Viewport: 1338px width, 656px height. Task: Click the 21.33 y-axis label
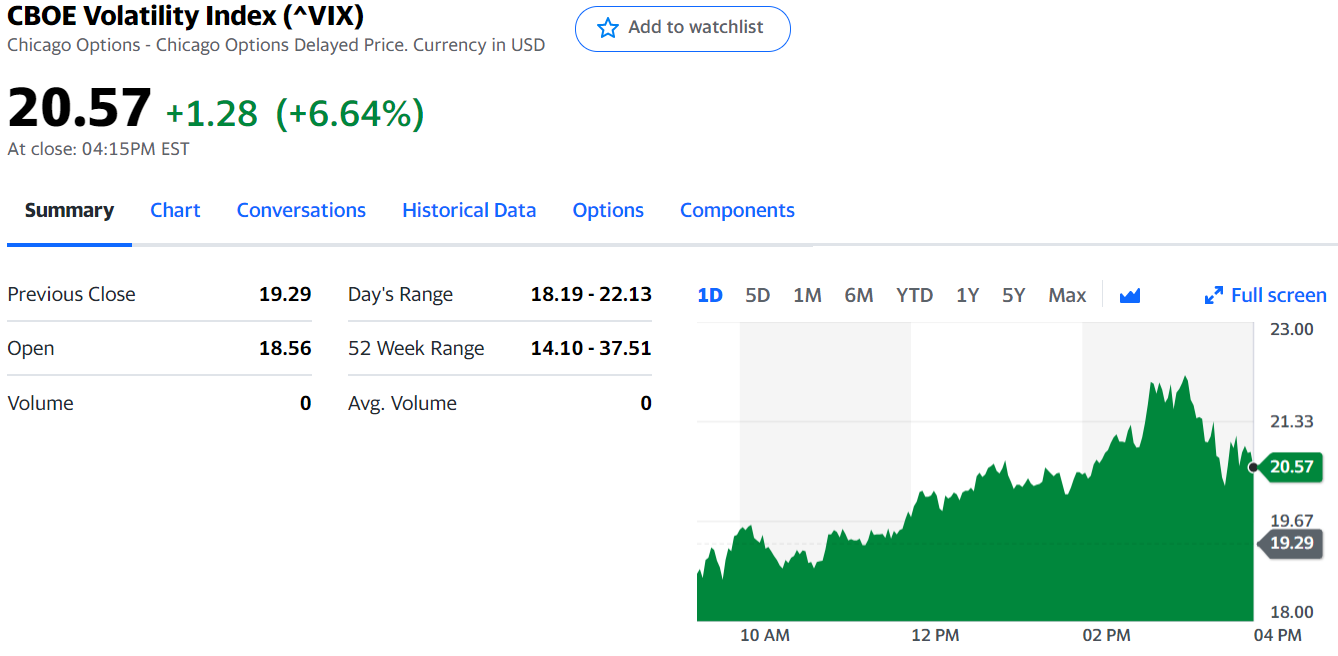1292,422
